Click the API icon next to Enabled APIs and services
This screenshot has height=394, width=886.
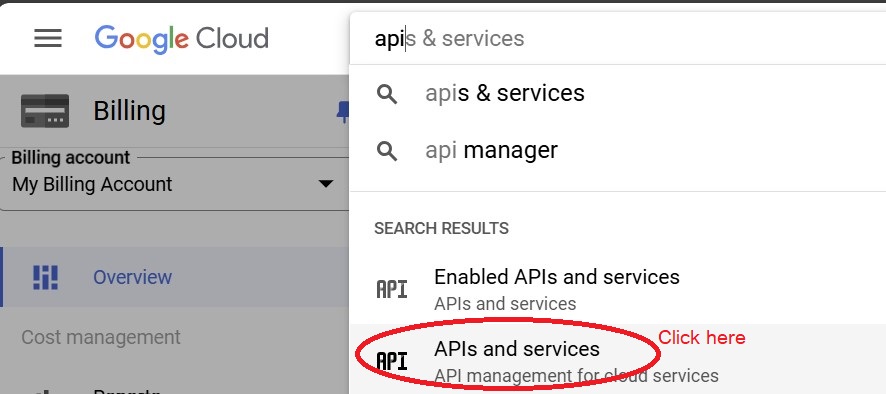tap(392, 289)
